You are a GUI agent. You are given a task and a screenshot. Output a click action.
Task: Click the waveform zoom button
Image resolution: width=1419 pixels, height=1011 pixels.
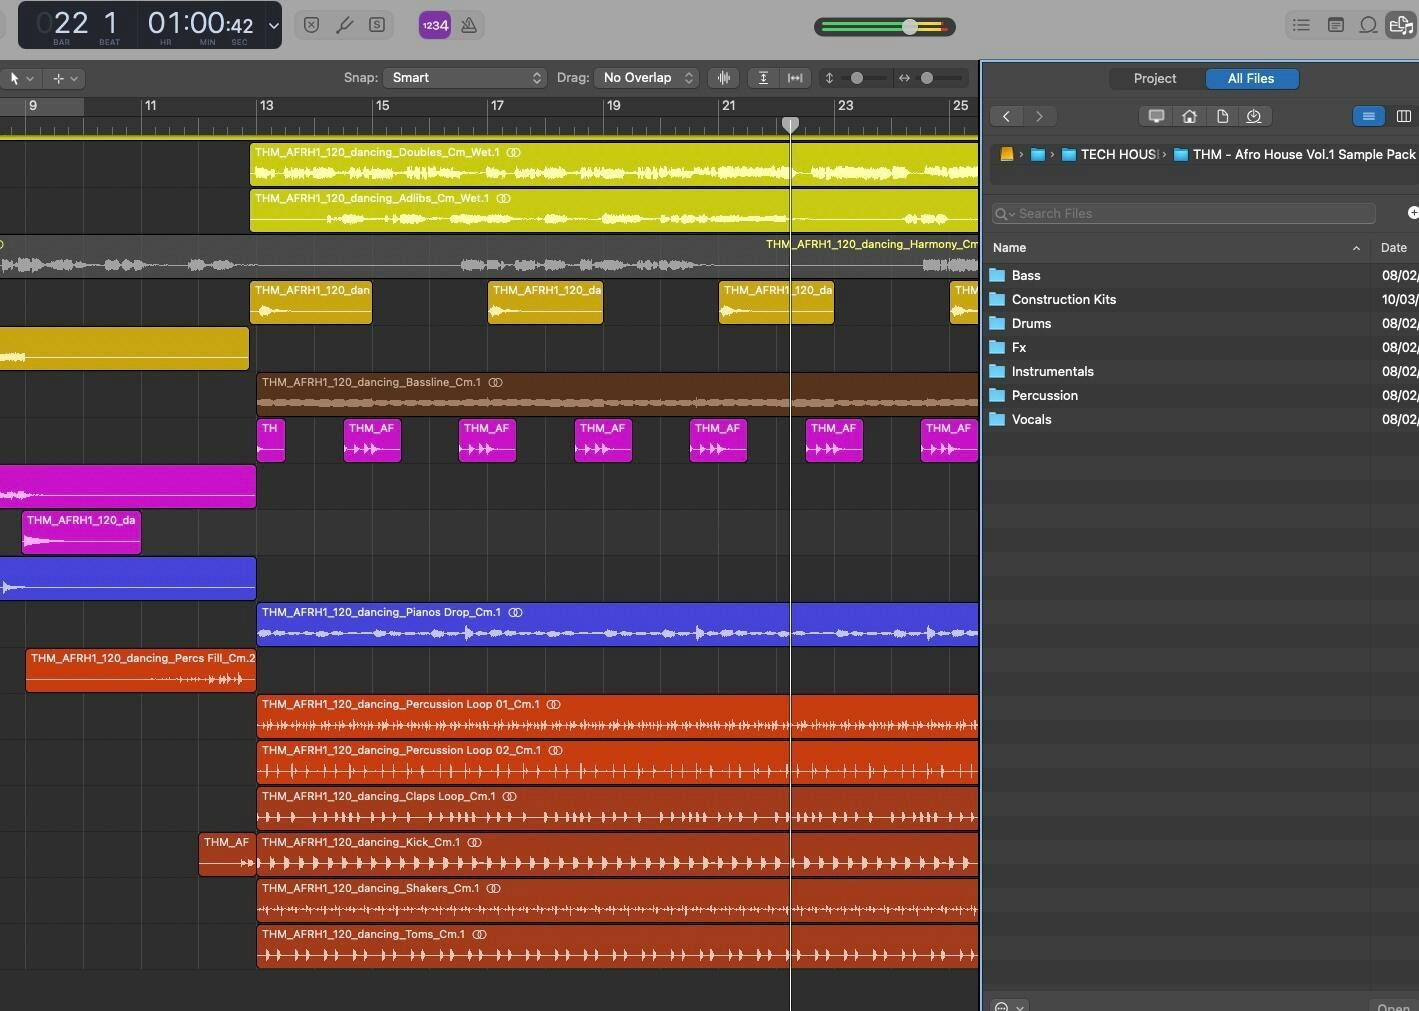click(724, 78)
